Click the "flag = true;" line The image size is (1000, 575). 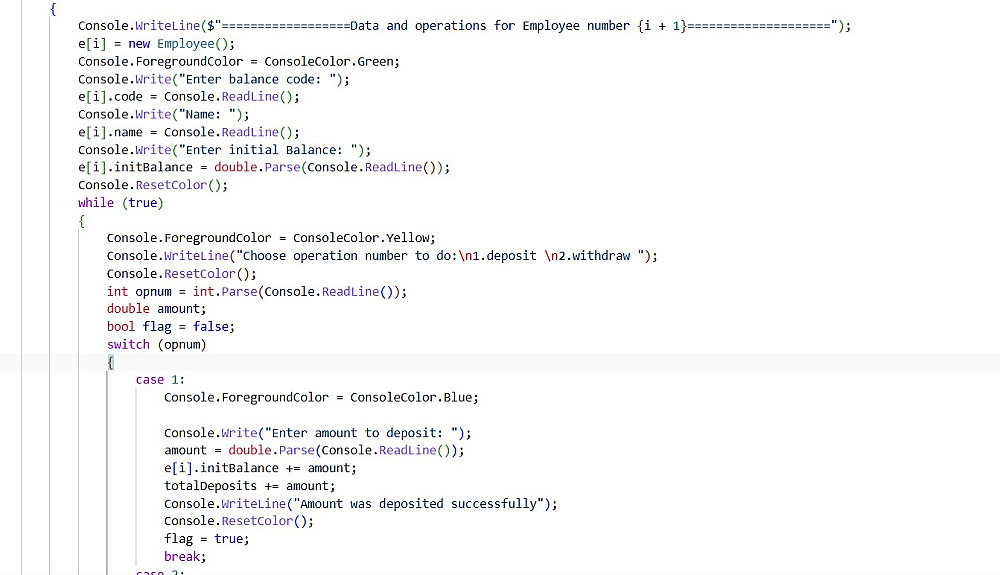(207, 539)
